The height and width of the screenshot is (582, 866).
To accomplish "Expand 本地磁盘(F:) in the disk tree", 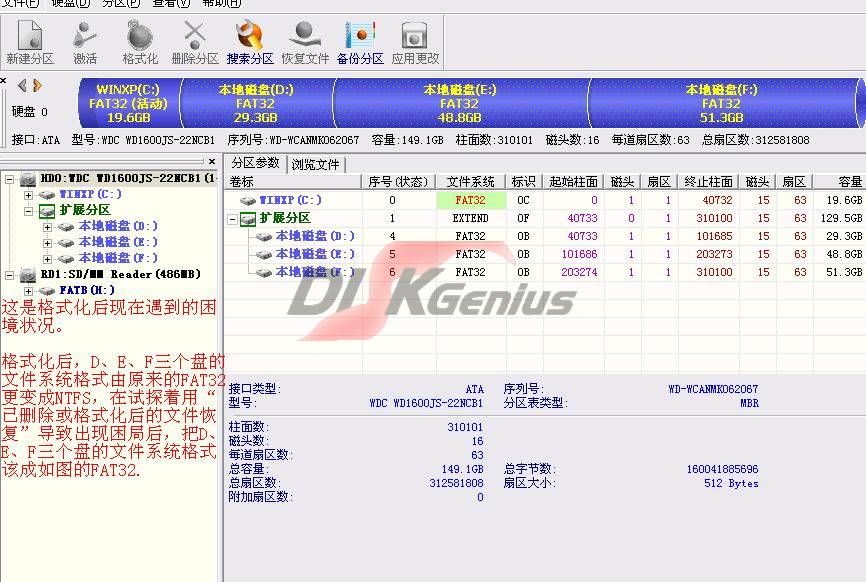I will [x=47, y=259].
